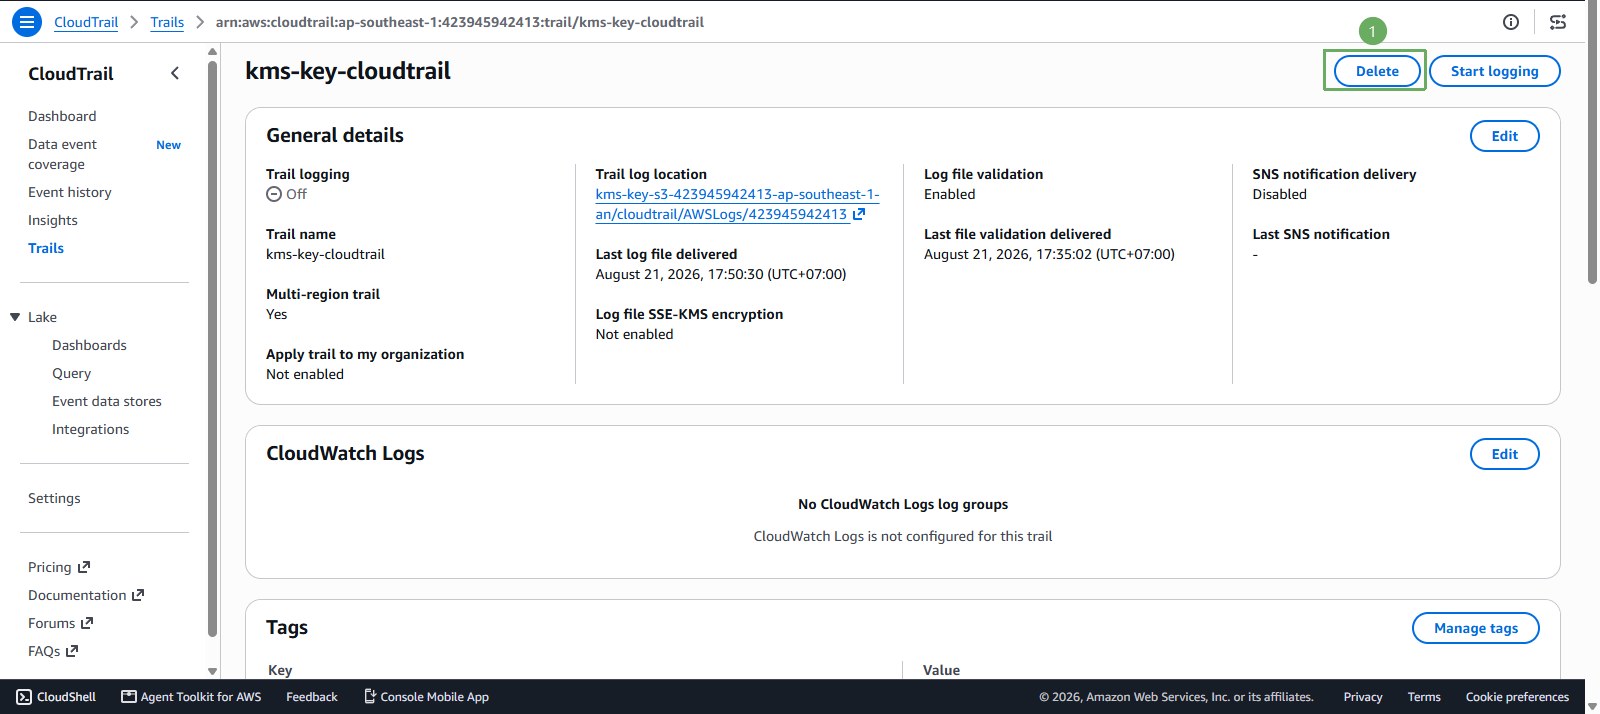This screenshot has width=1600, height=714.
Task: Click the New badge beside Data event coverage
Action: [168, 145]
